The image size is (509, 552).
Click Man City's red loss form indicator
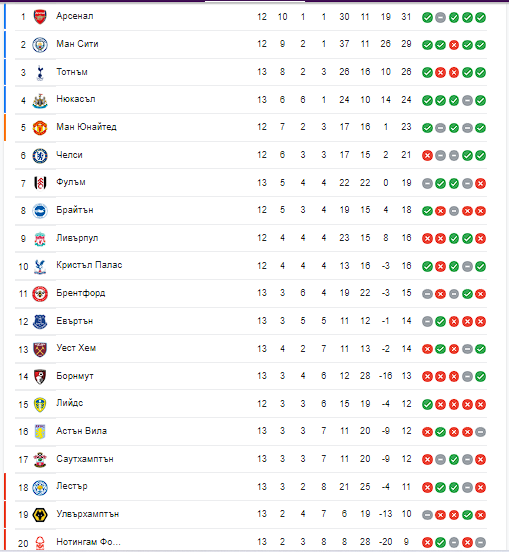tap(454, 45)
